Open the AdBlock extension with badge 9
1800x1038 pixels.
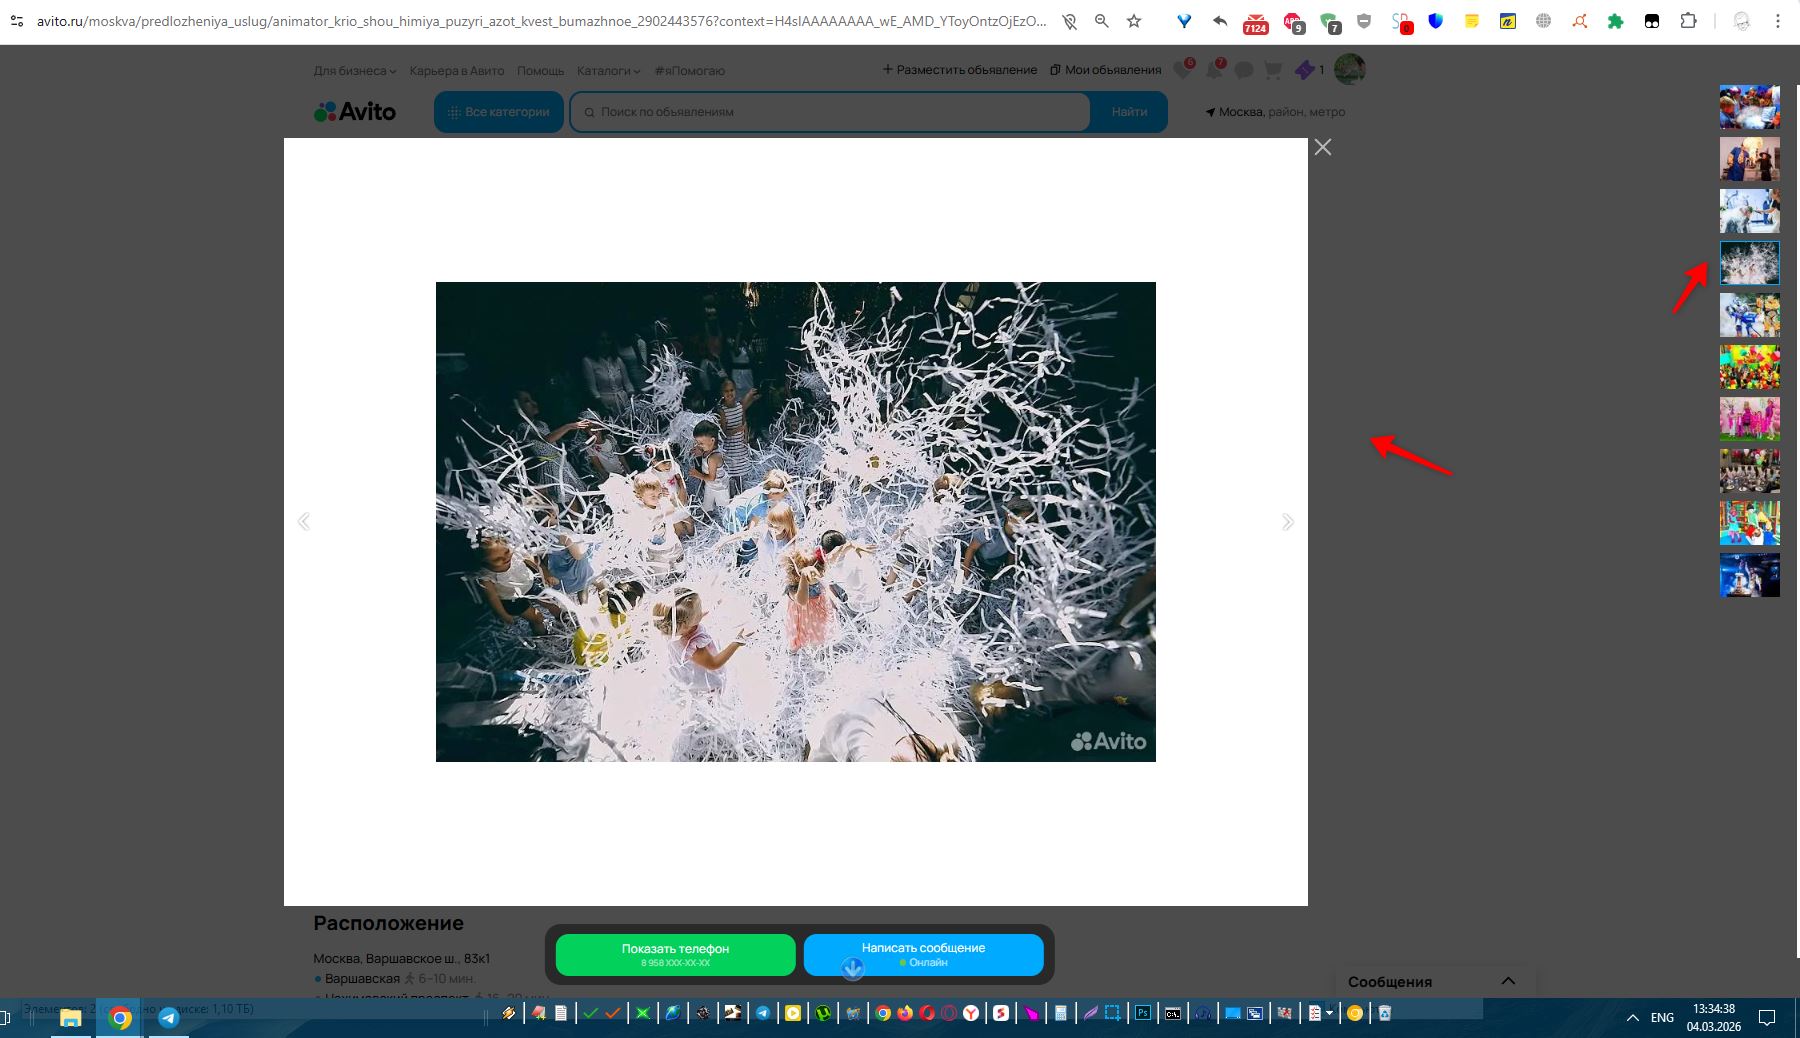pos(1293,22)
